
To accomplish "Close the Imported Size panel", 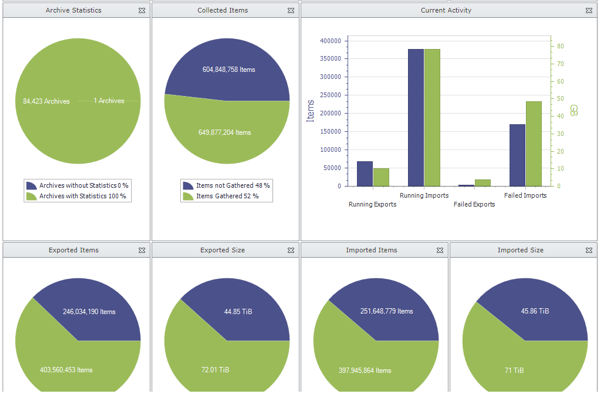I will (589, 250).
